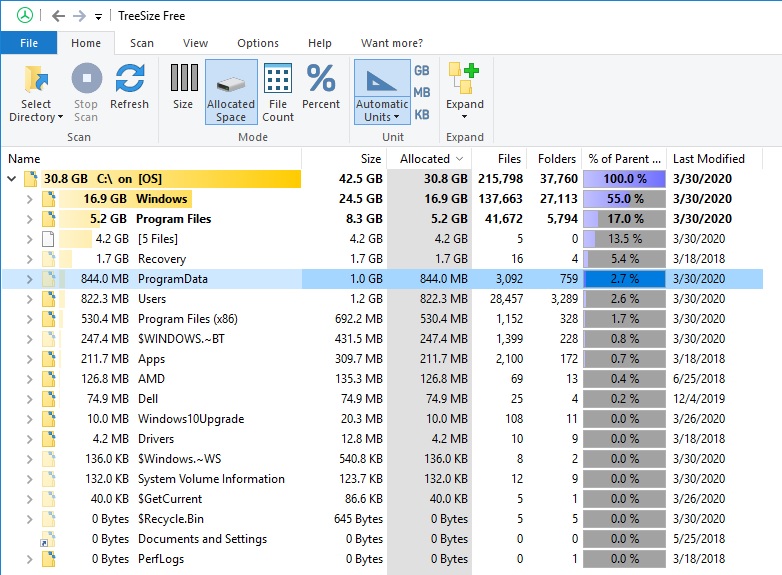Click 12/4/2019 date in Dell row
This screenshot has height=575, width=782.
coord(699,398)
